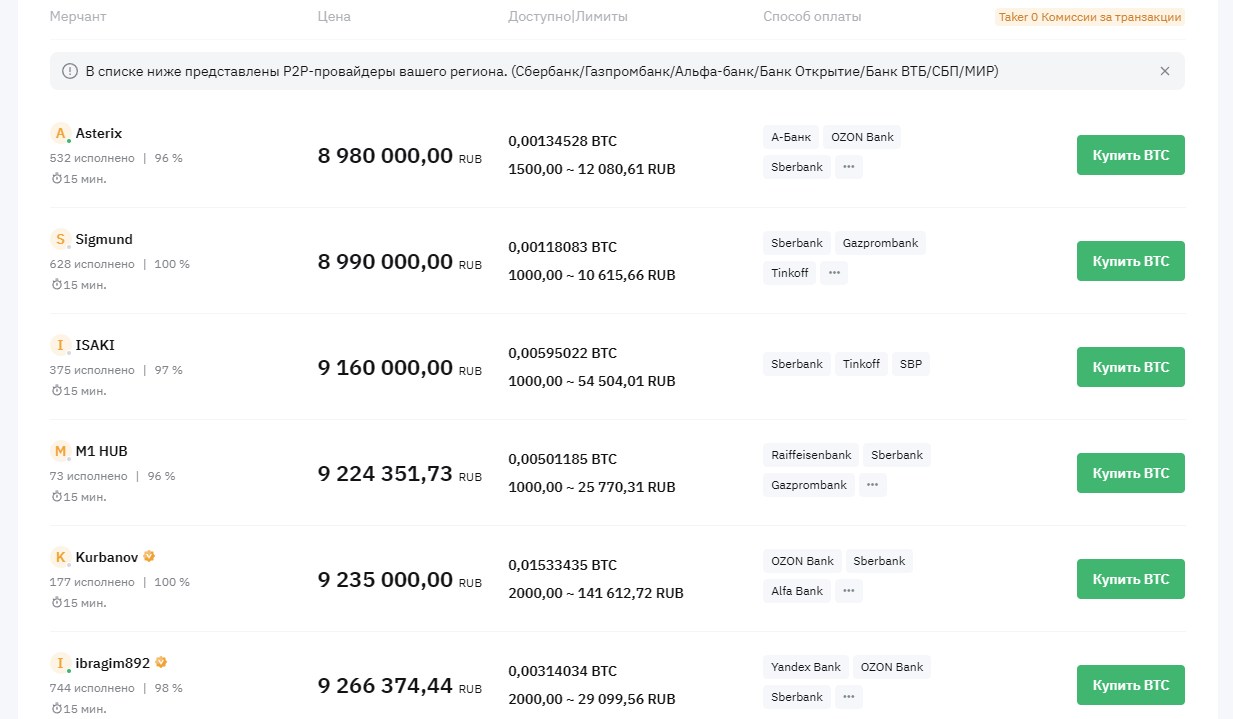
Task: Buy BTC from ISAKI
Action: (x=1131, y=367)
